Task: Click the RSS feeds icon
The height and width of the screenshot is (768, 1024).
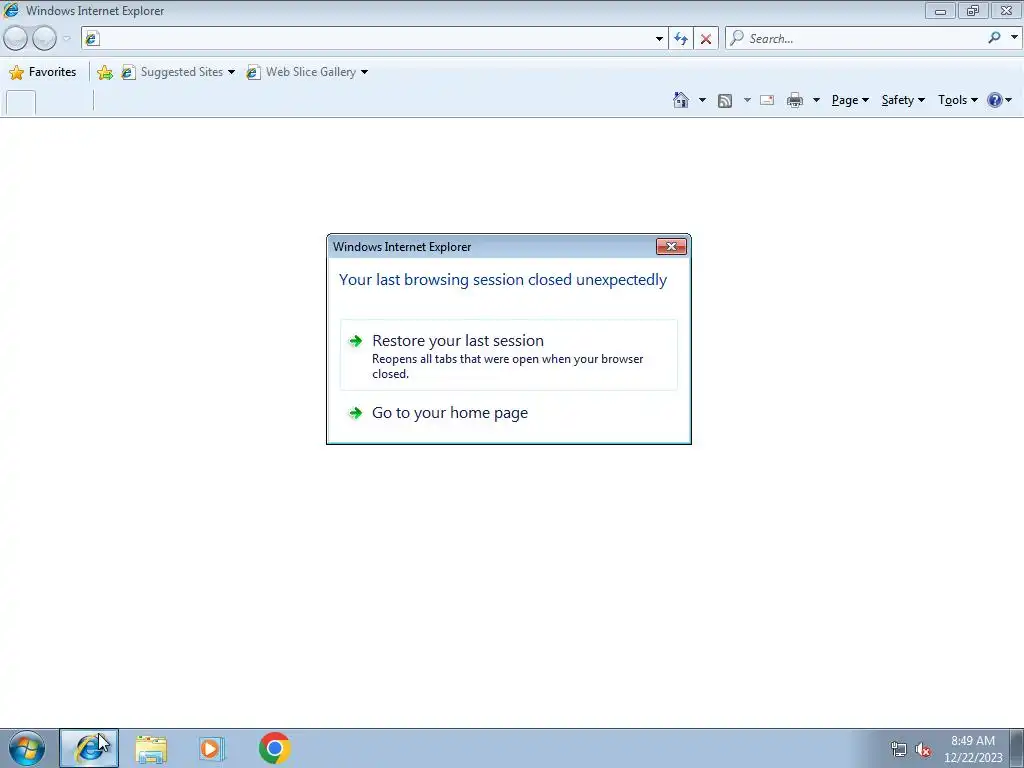Action: [725, 100]
